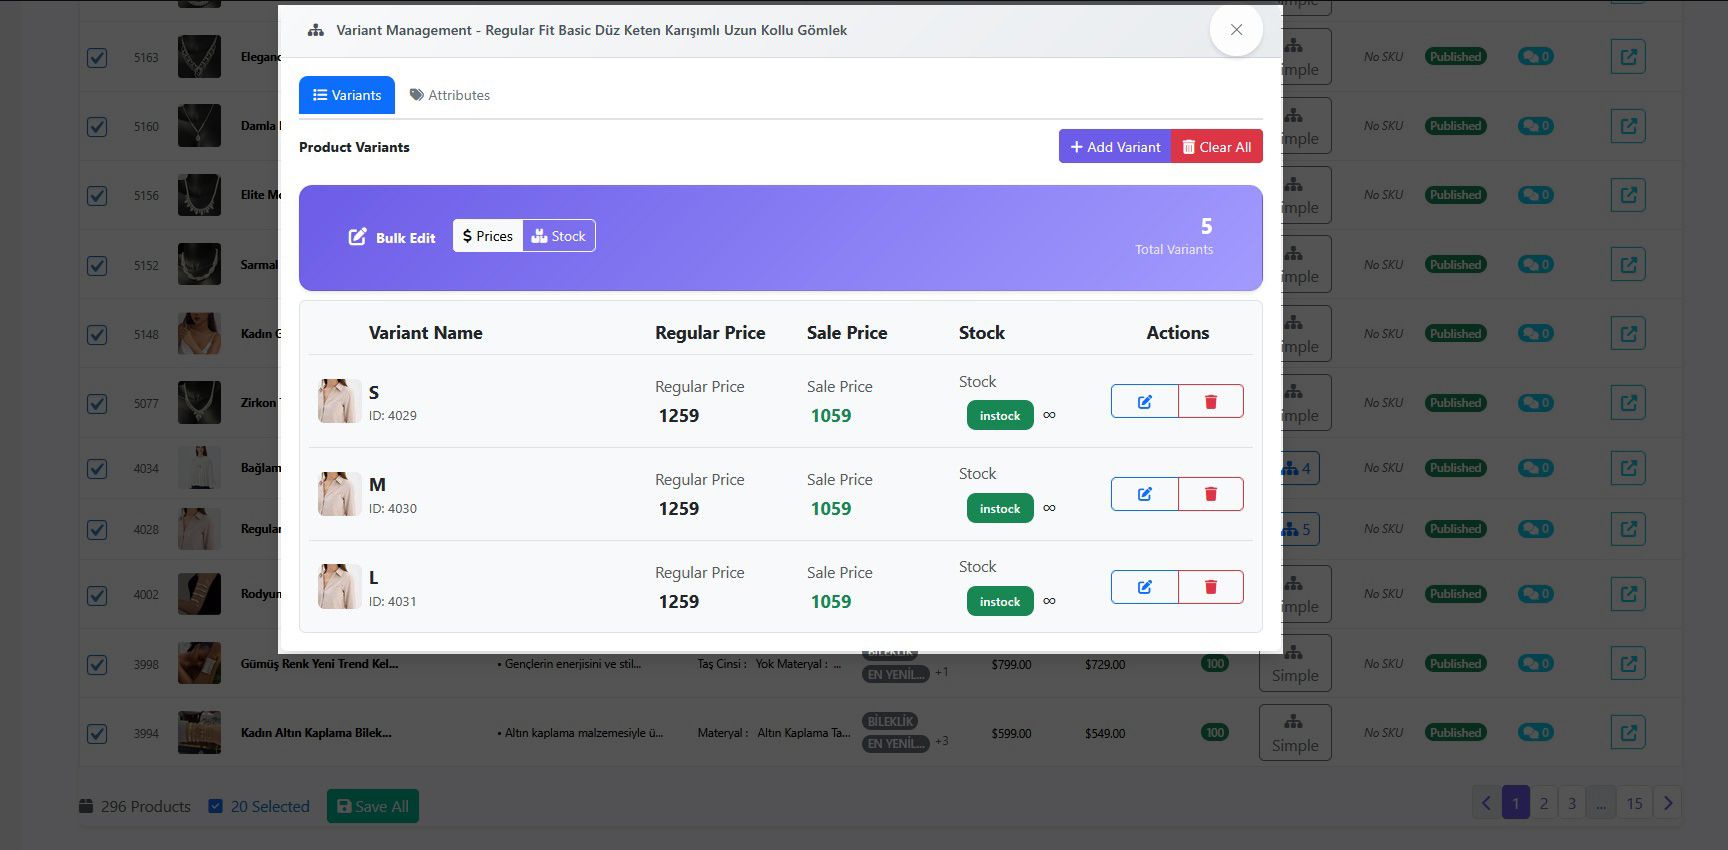Edit the L variant with pencil icon

point(1144,587)
